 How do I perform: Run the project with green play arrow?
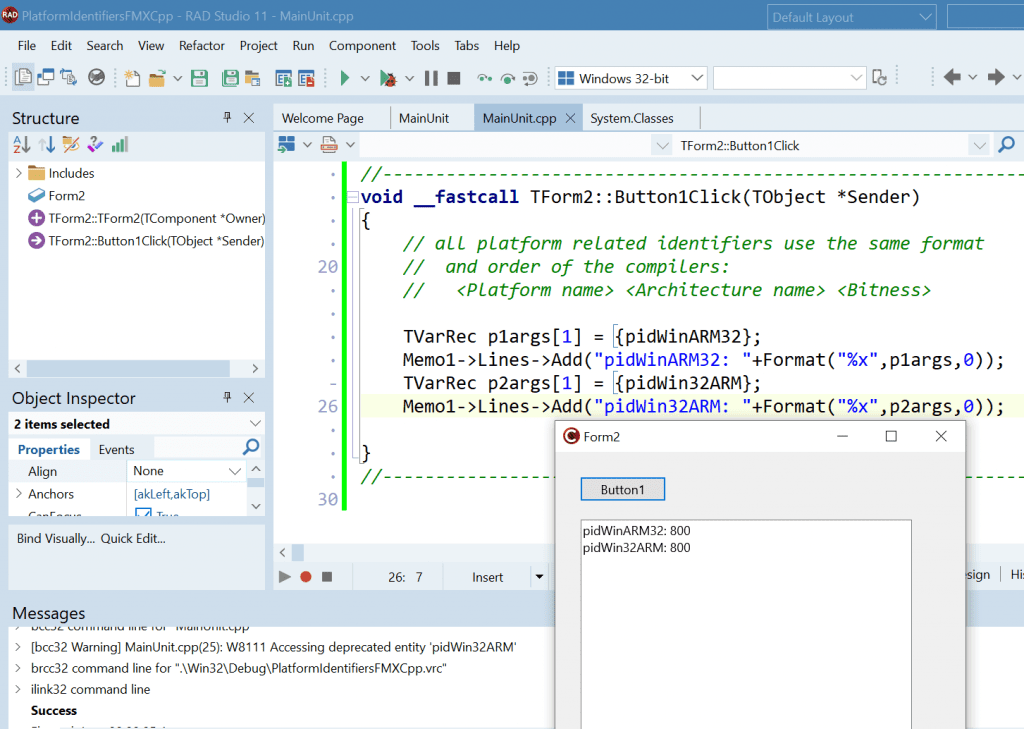[344, 78]
